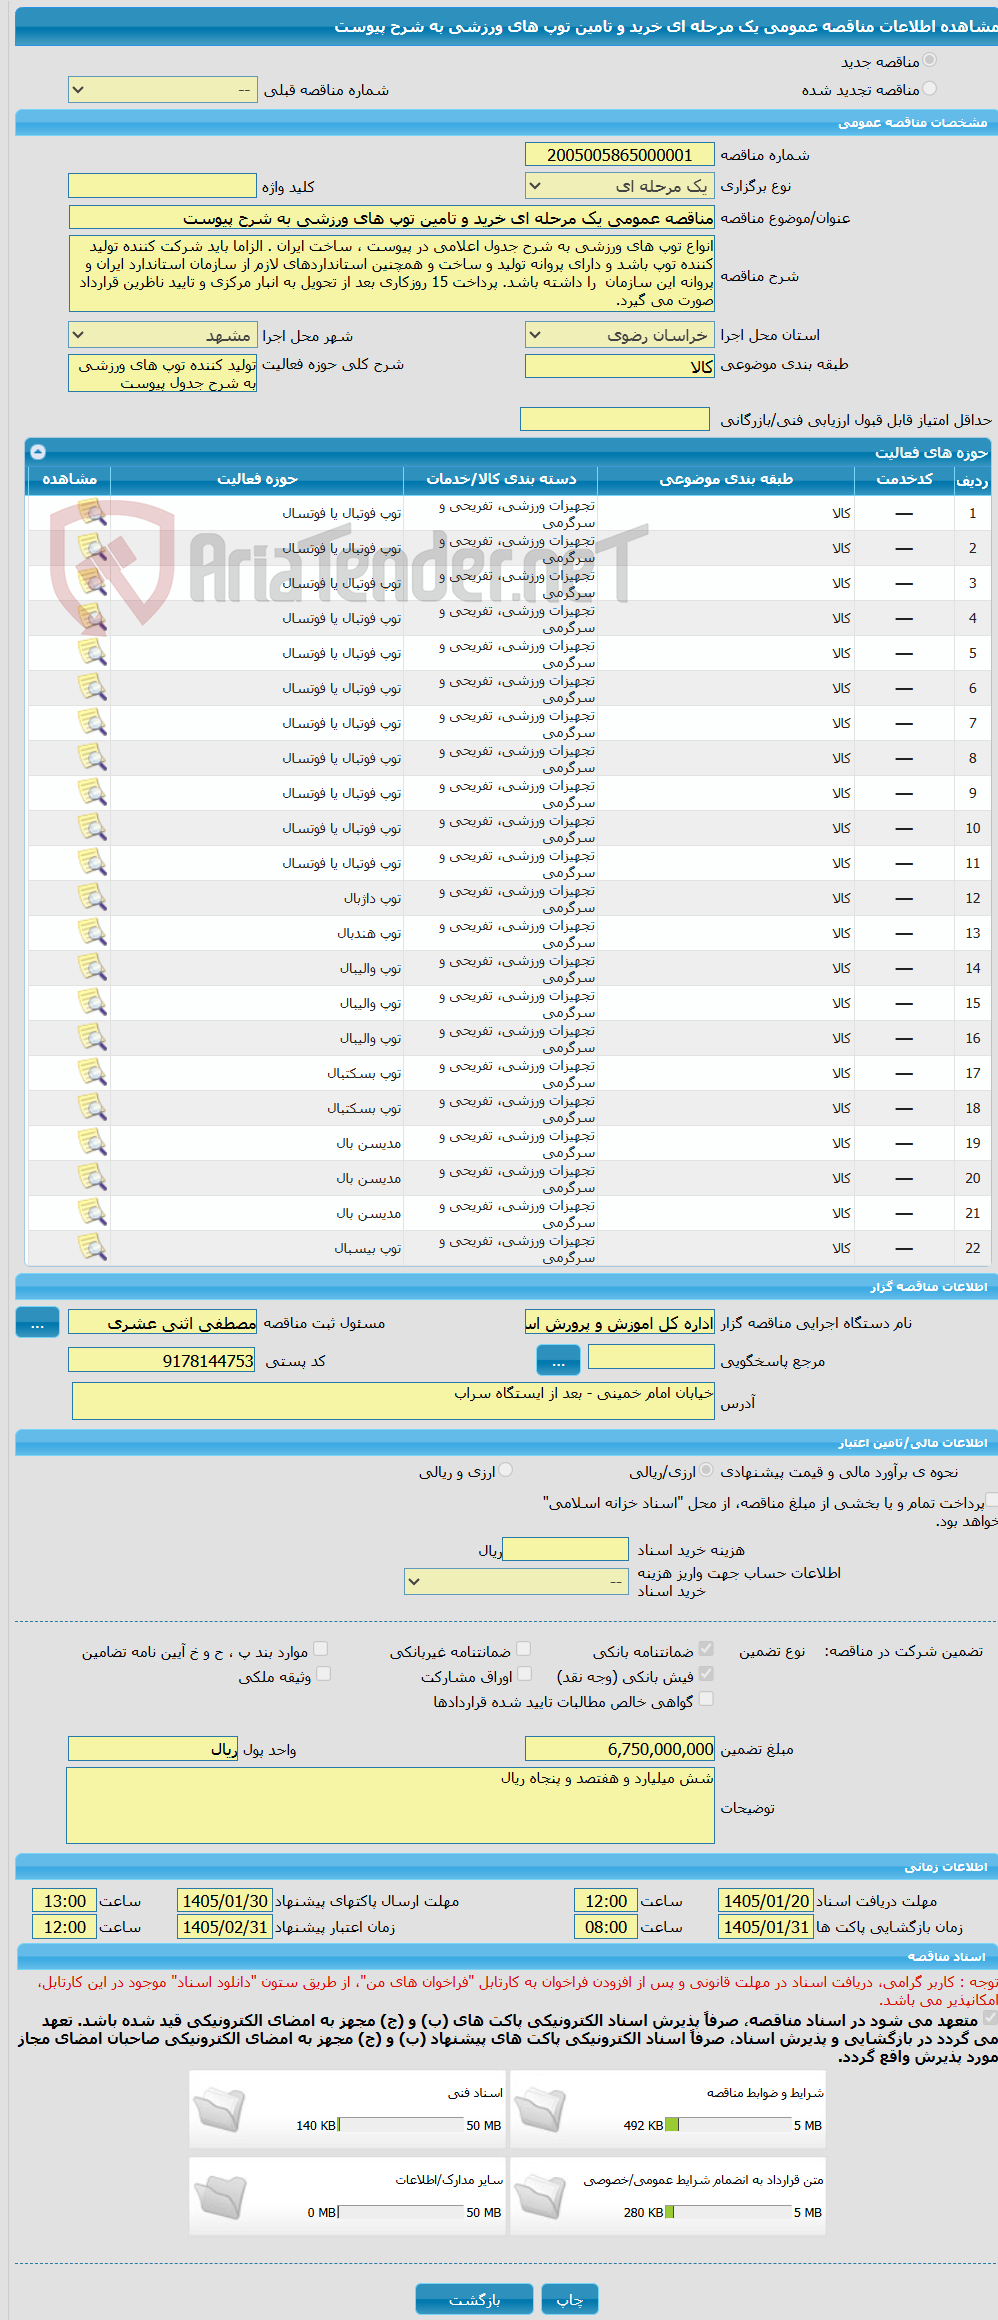Toggle the موارد بند پ، ج و خ checkbox
The width and height of the screenshot is (998, 2320).
pos(321,1649)
